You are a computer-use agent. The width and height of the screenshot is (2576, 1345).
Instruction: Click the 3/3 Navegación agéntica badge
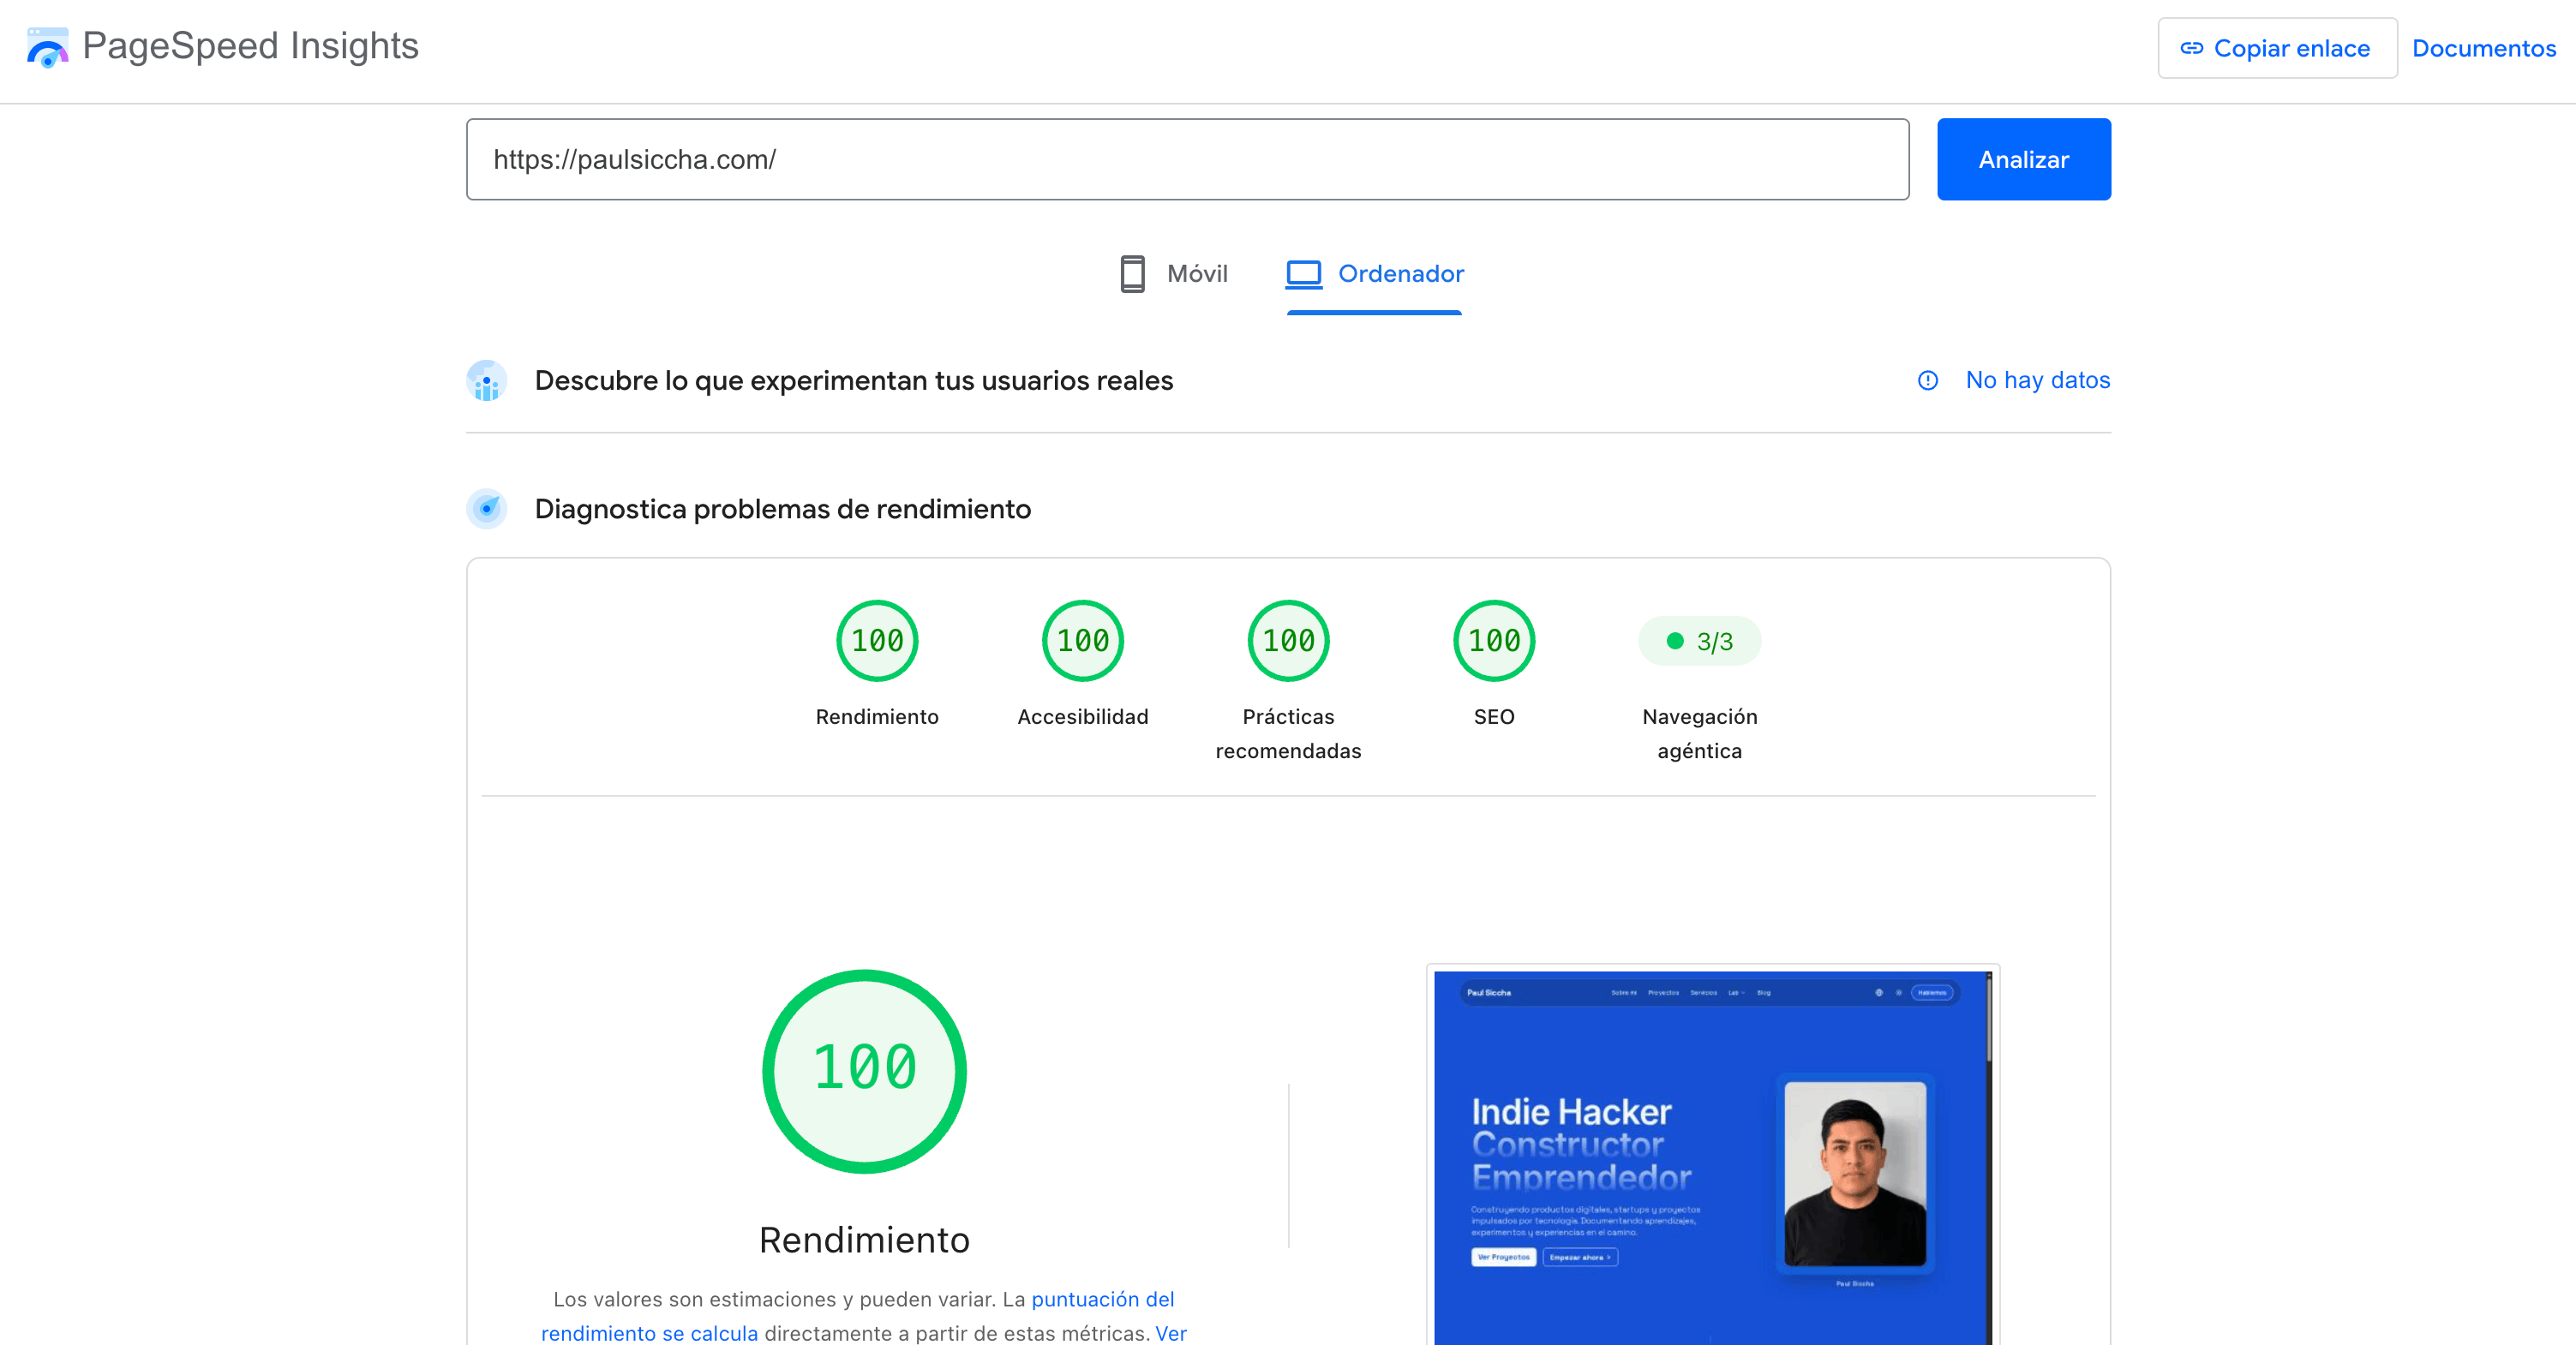[x=1699, y=641]
